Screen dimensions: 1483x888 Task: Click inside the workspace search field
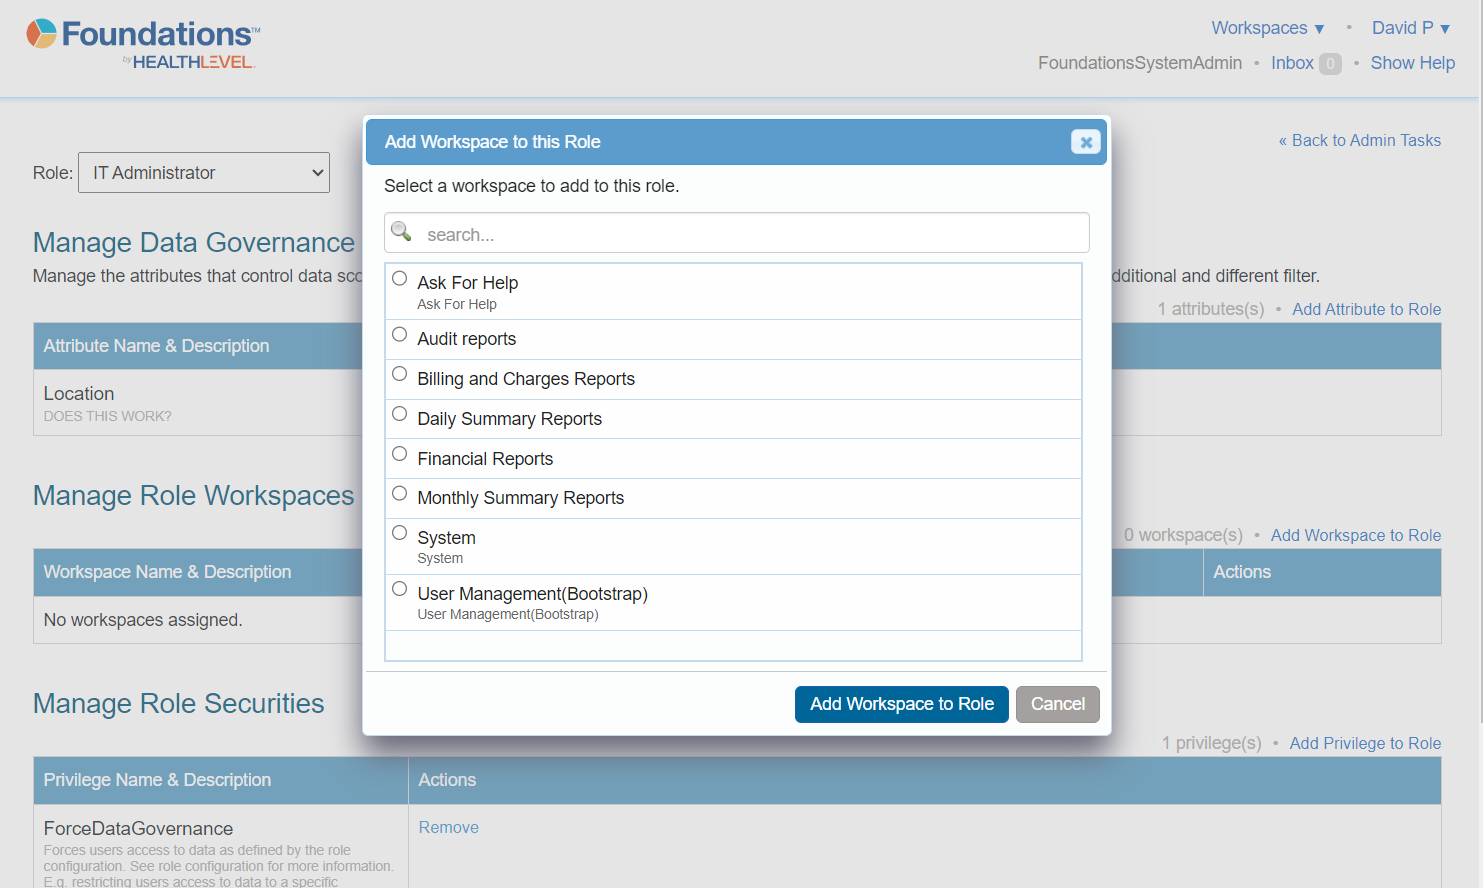[x=750, y=234]
